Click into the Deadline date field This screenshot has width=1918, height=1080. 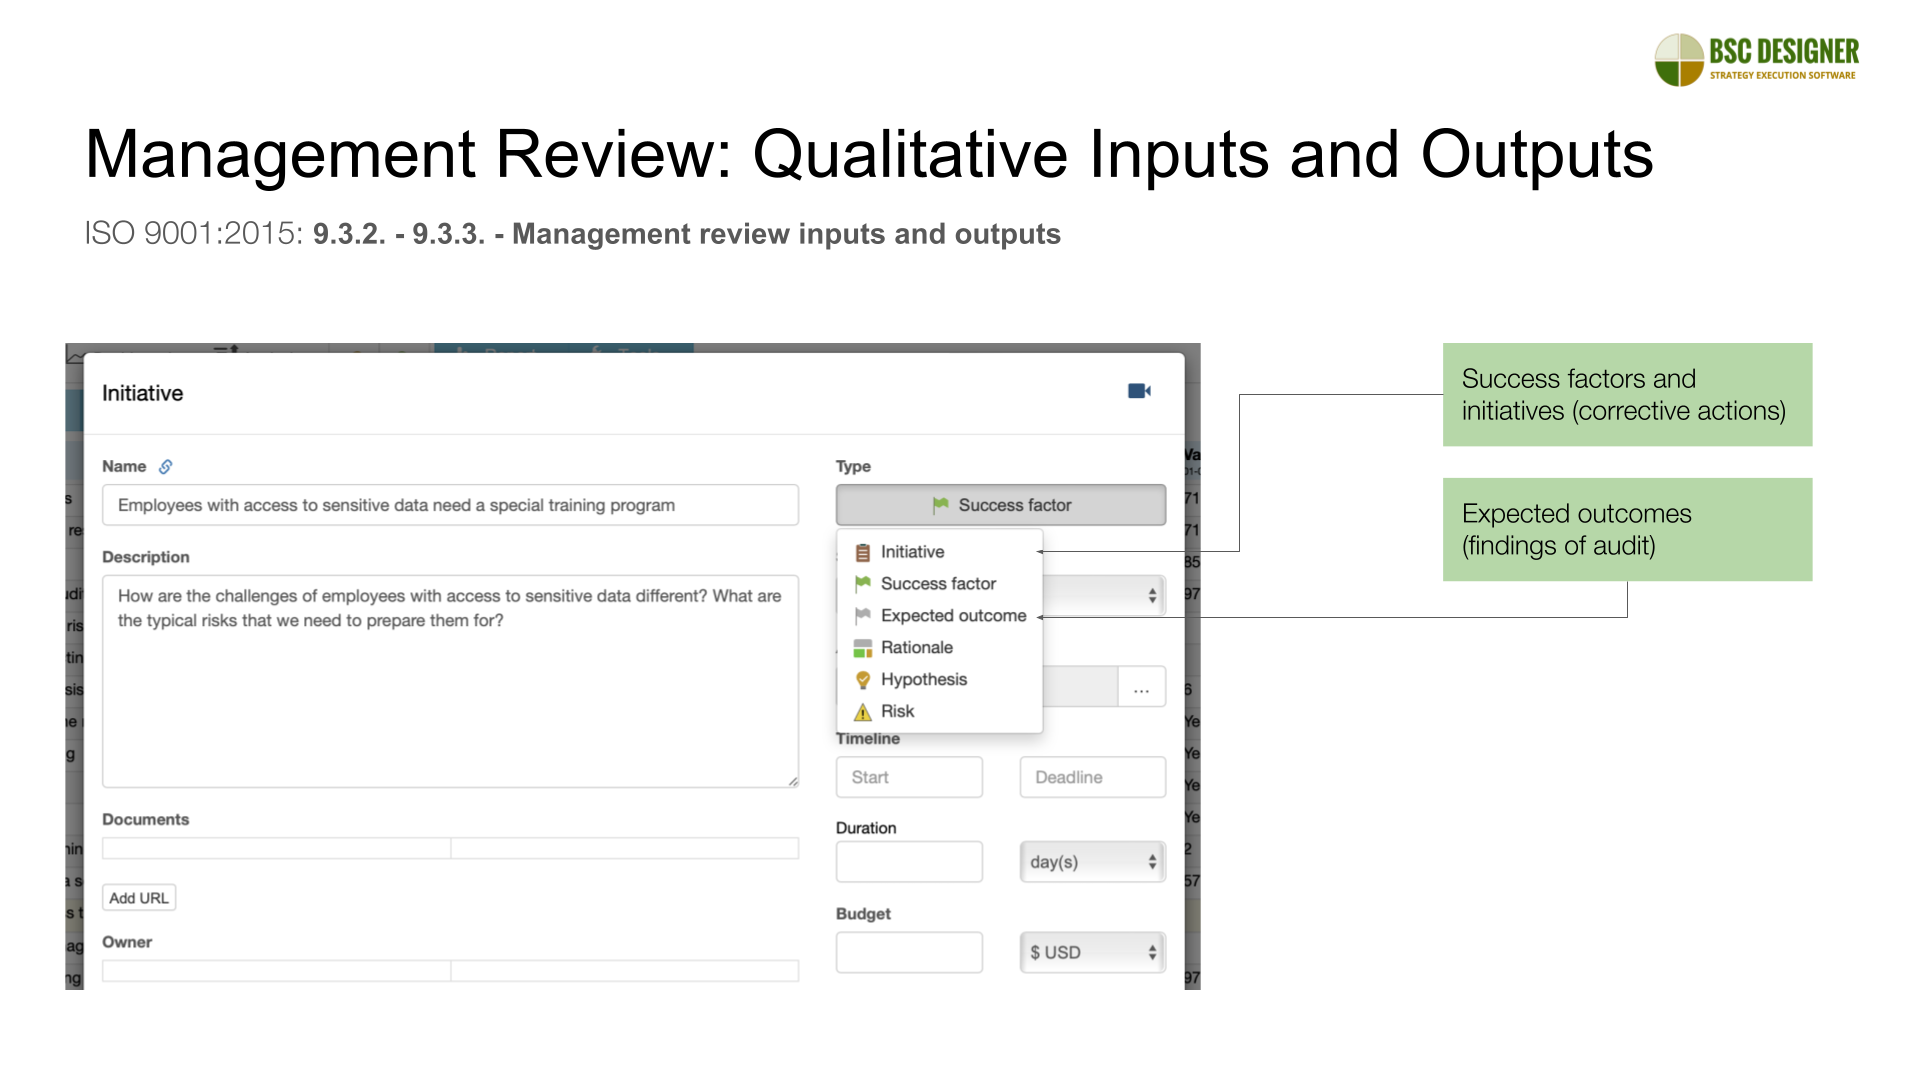pos(1092,777)
